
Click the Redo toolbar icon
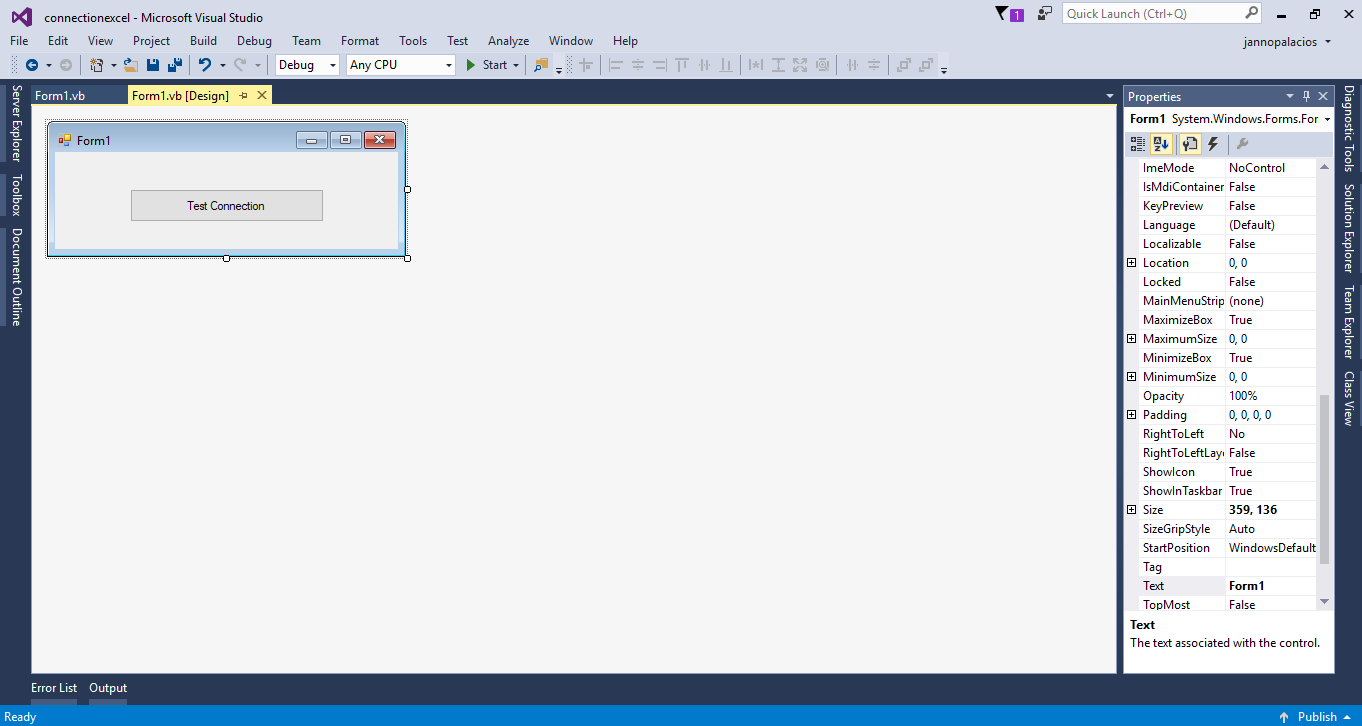tap(240, 65)
